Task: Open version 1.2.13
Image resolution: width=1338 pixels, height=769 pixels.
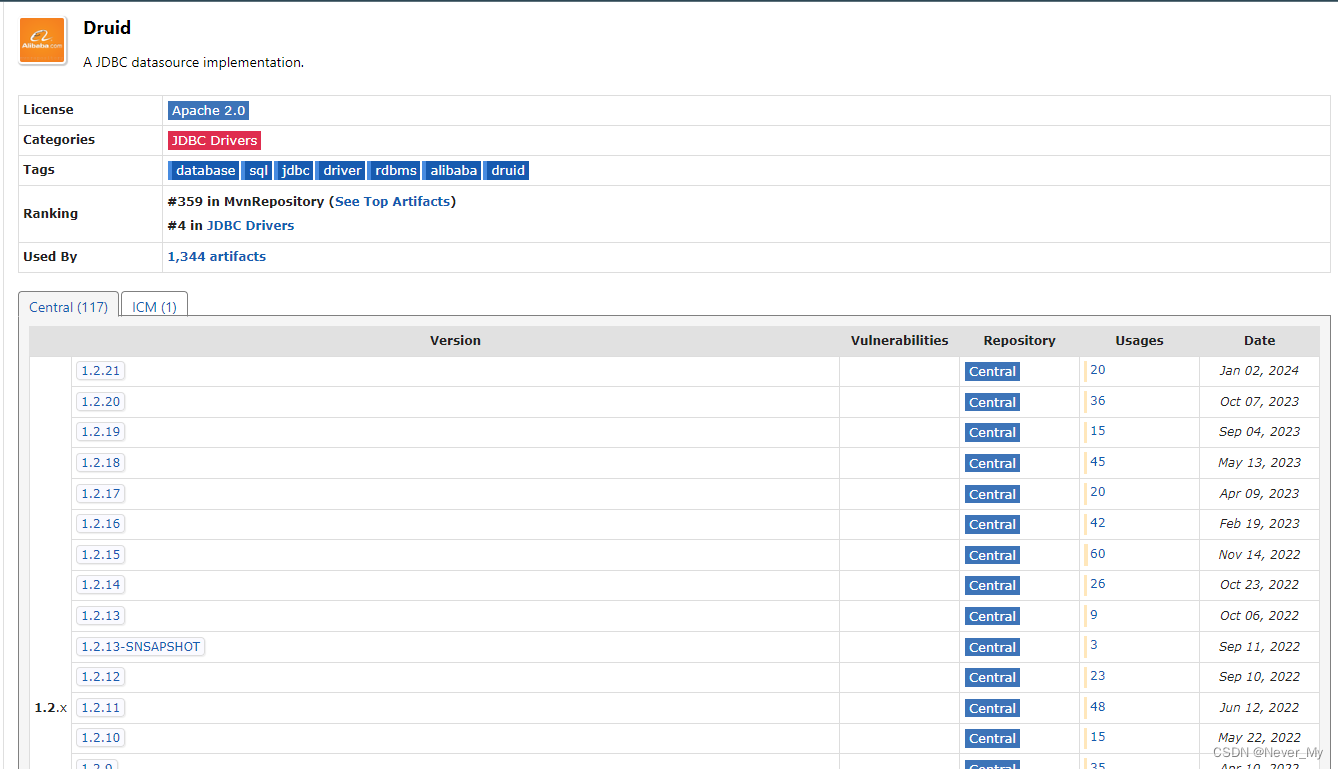Action: (100, 615)
